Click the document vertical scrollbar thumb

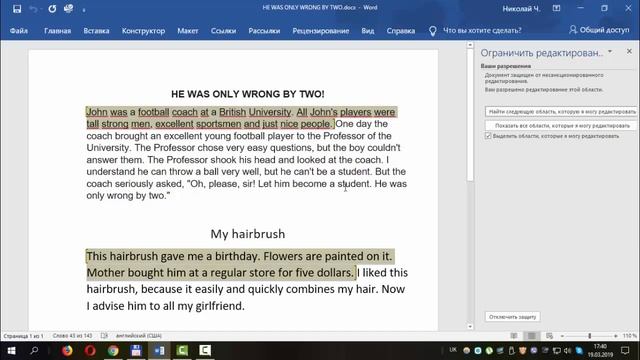coord(470,115)
